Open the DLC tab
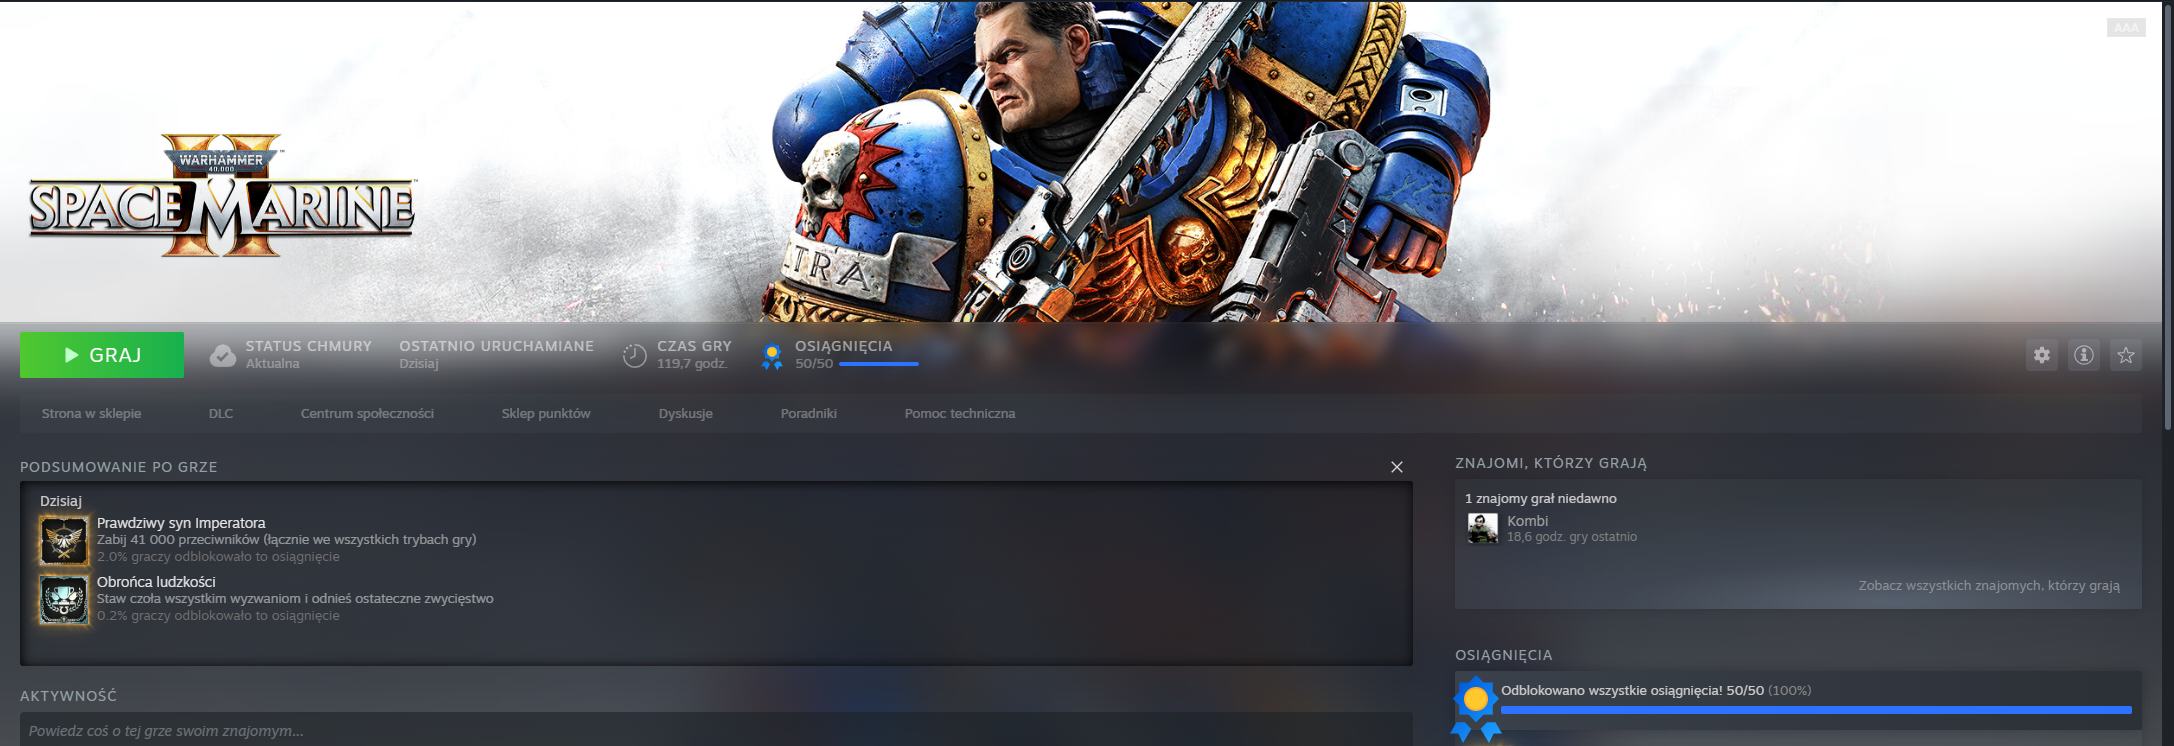The width and height of the screenshot is (2174, 746). pyautogui.click(x=221, y=413)
